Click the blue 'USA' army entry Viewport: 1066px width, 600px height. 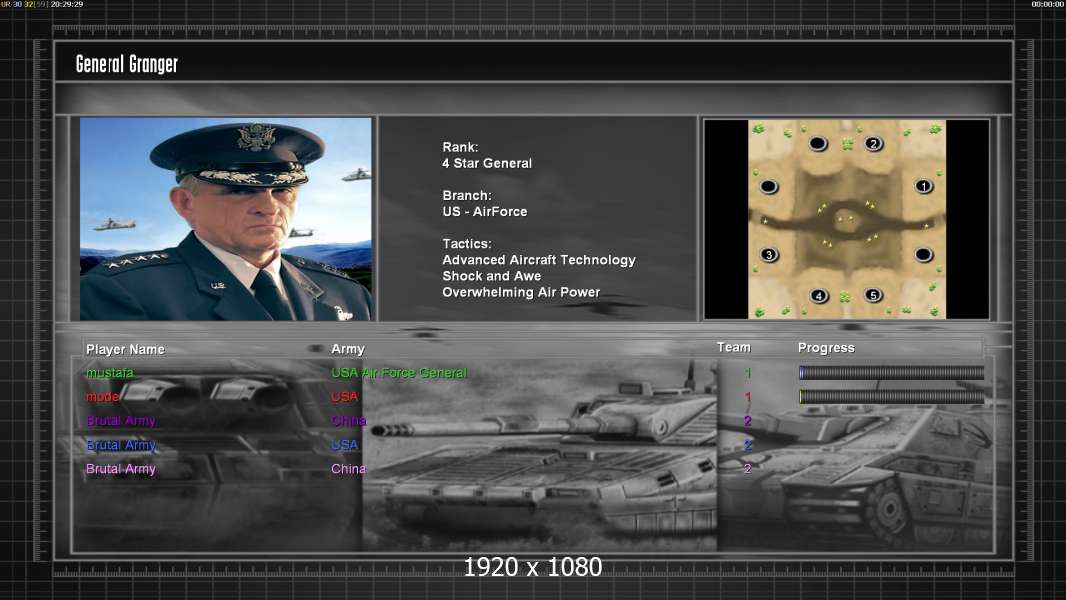point(345,445)
